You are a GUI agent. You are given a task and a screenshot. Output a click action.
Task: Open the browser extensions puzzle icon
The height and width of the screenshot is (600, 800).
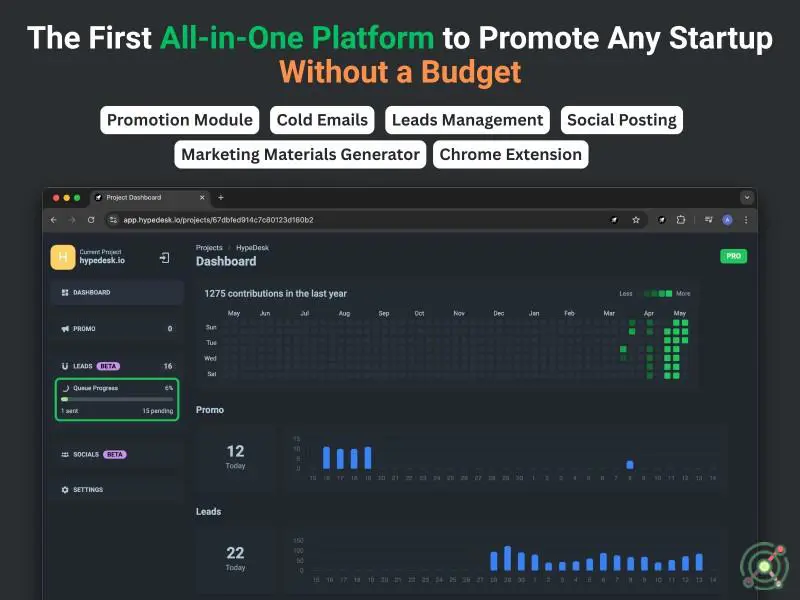pos(681,220)
